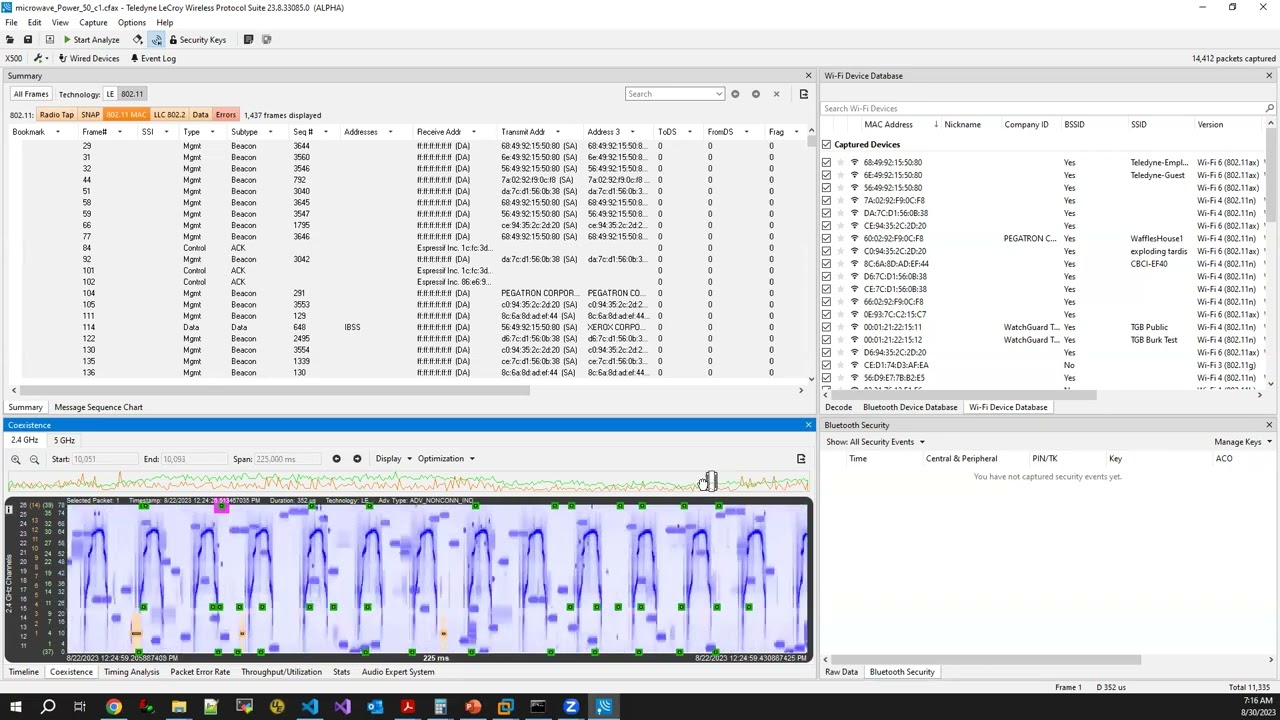Zoom out on the Coexistence view
The image size is (1280, 720).
[x=34, y=459]
